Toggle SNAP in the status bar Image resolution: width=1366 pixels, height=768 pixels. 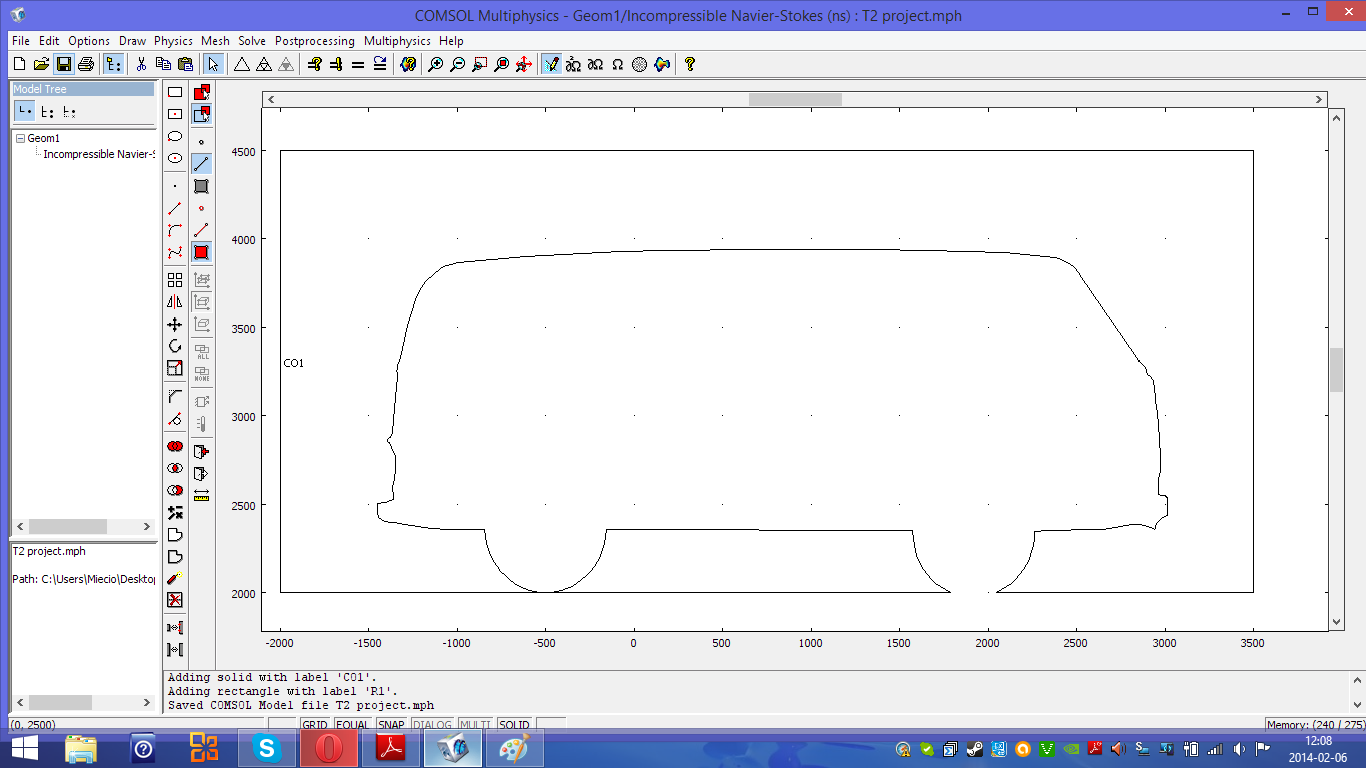pyautogui.click(x=391, y=725)
